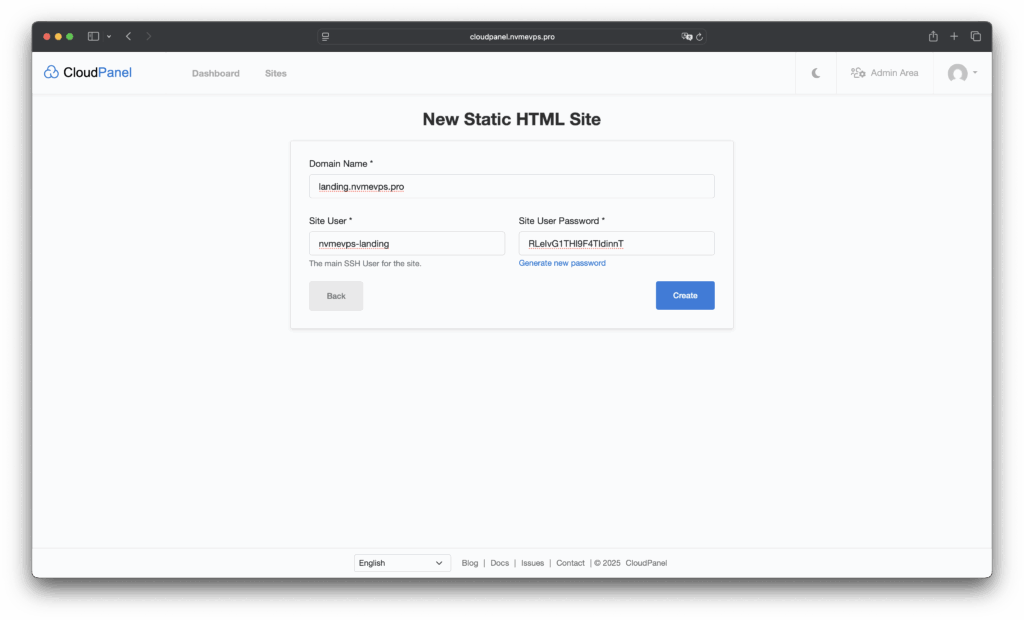The image size is (1024, 620).
Task: Open the English language dropdown
Action: pyautogui.click(x=402, y=563)
